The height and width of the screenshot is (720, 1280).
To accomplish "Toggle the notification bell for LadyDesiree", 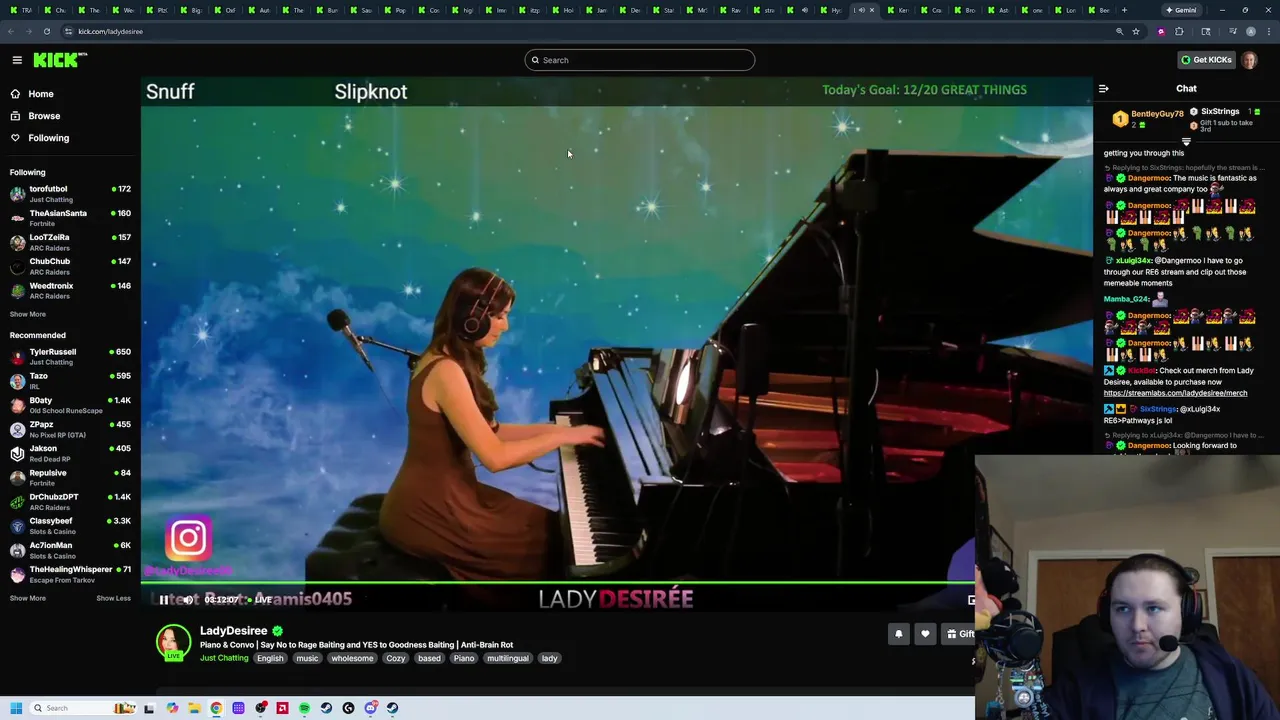I will pyautogui.click(x=898, y=633).
